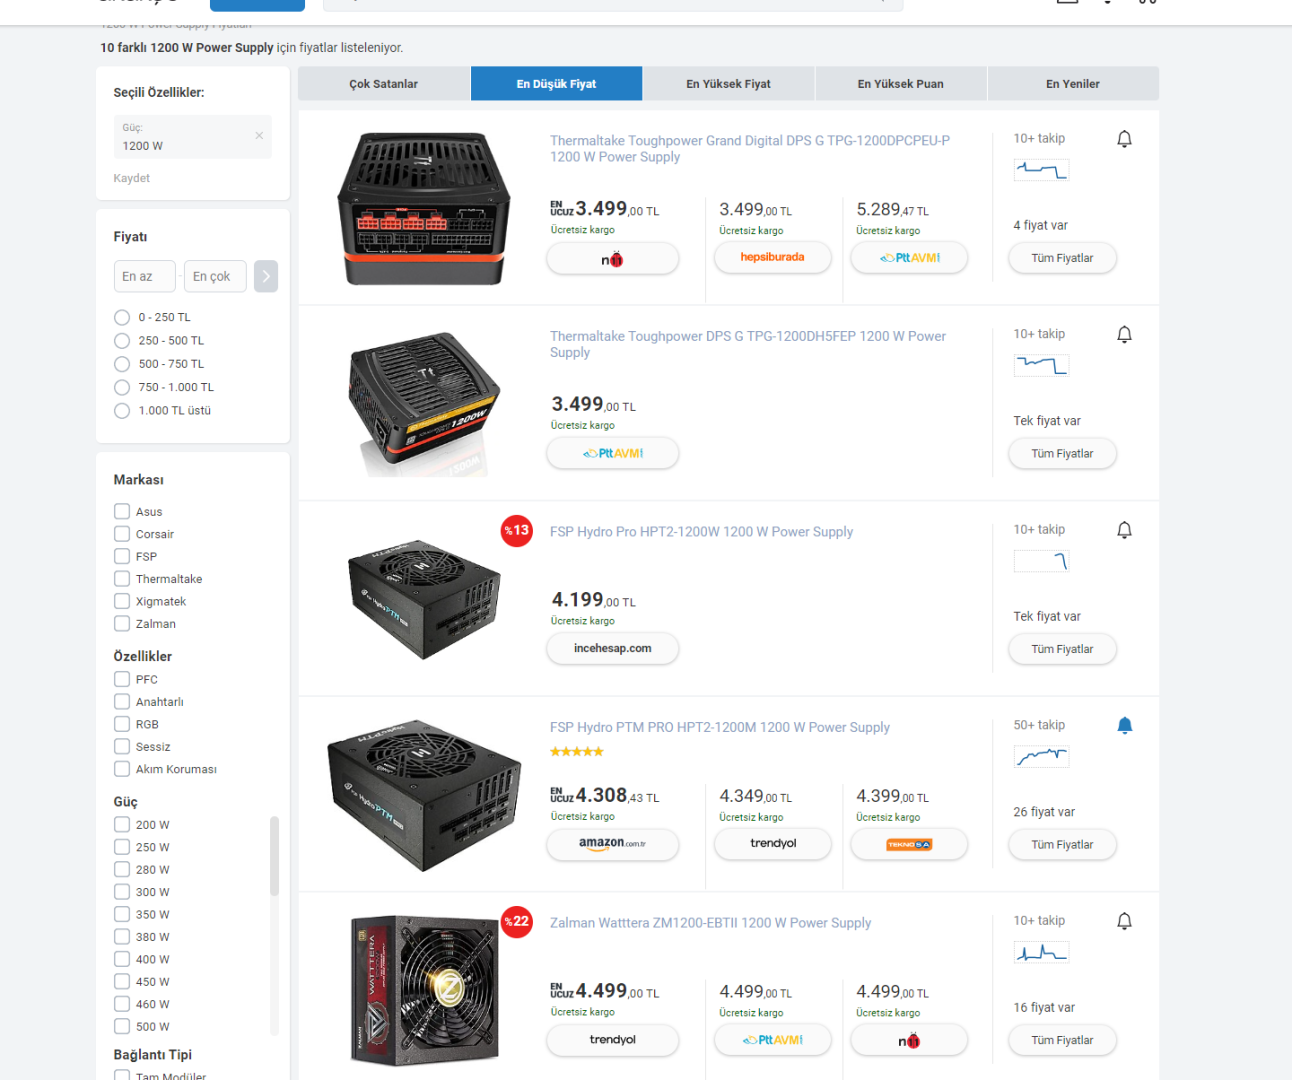Open FSP Hydro PTM PRO HPT2-1200M product link

(x=720, y=727)
